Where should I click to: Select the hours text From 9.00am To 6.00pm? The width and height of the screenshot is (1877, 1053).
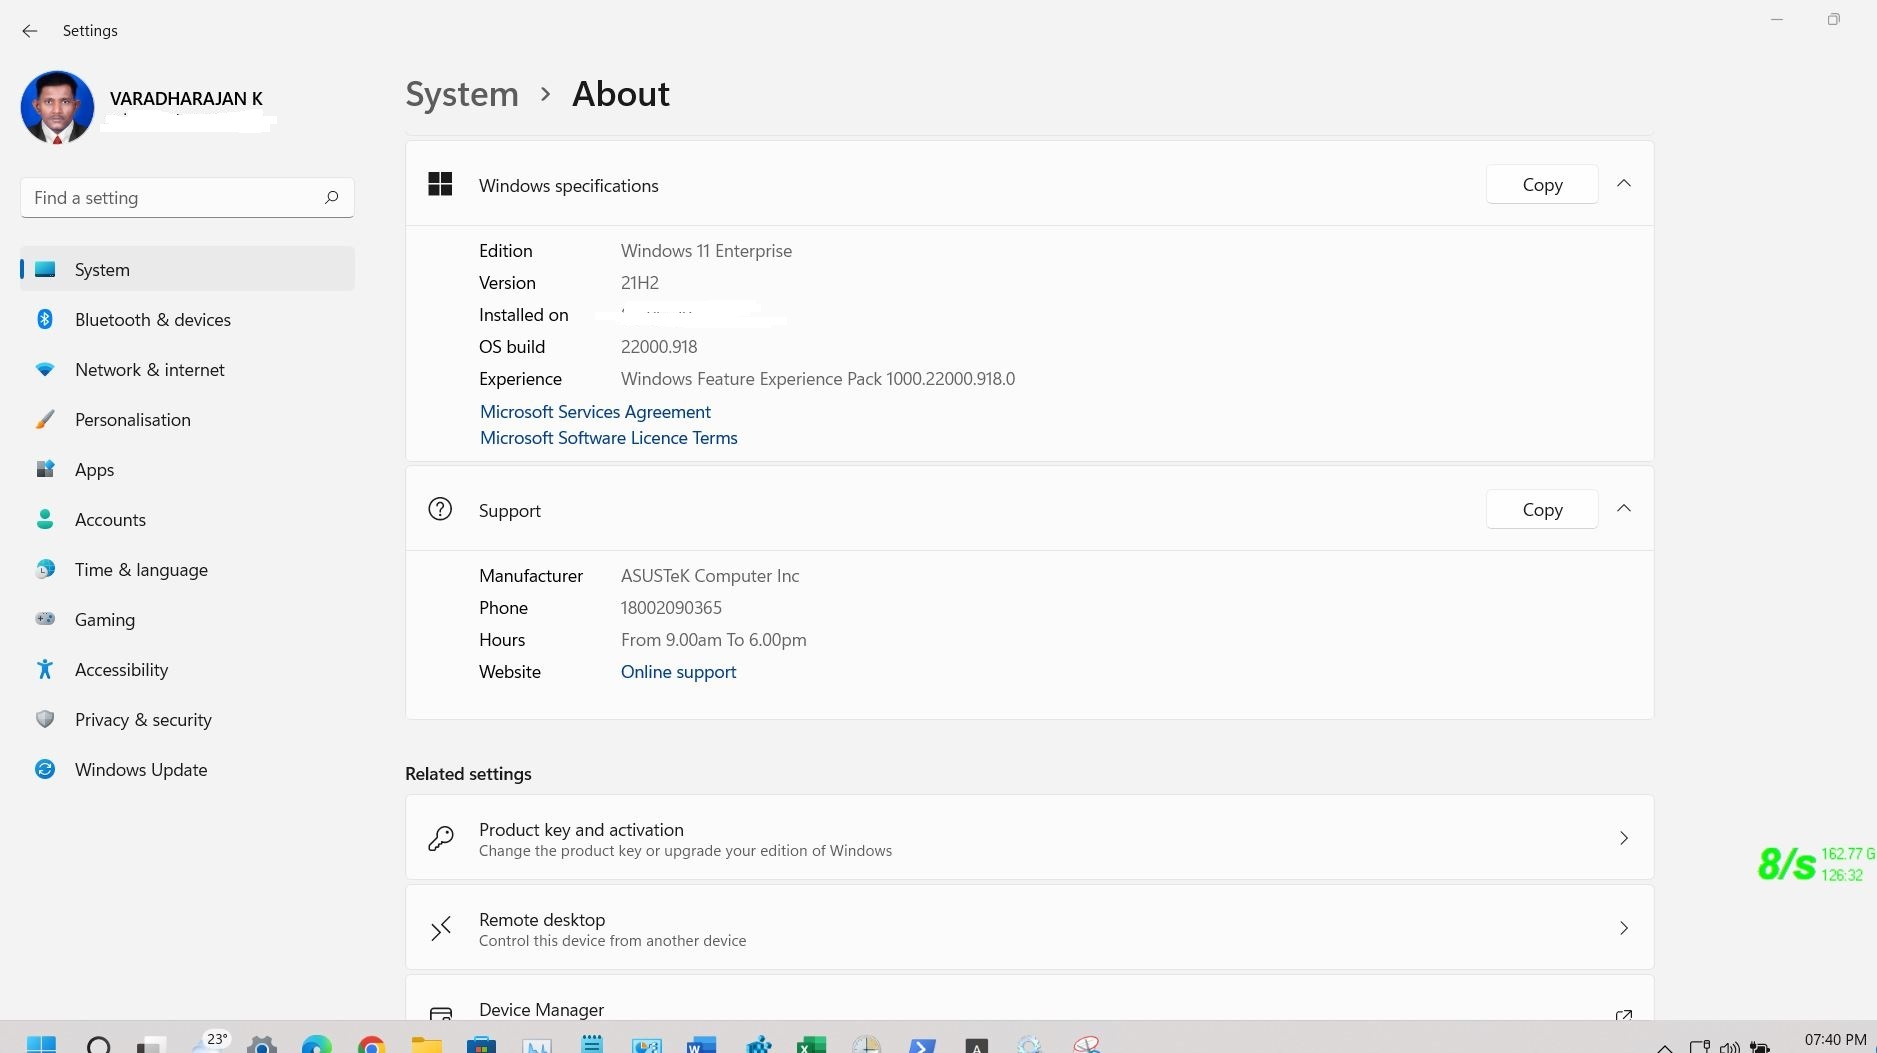(713, 640)
